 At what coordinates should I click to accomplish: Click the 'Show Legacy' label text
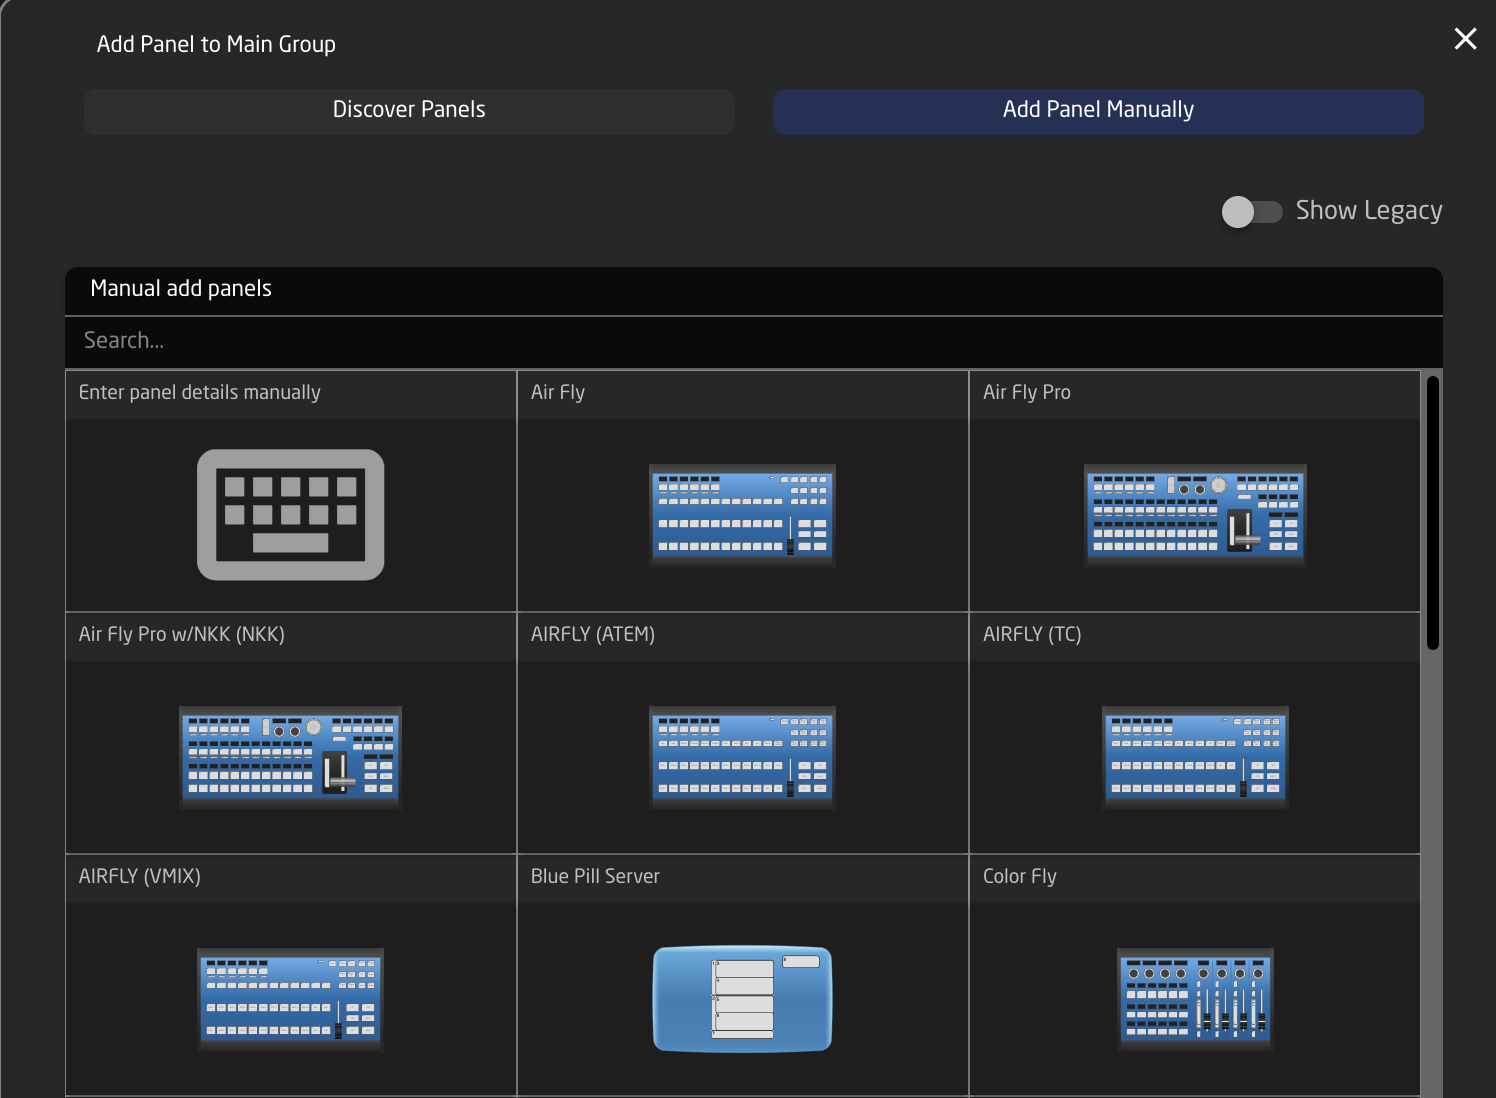point(1369,211)
